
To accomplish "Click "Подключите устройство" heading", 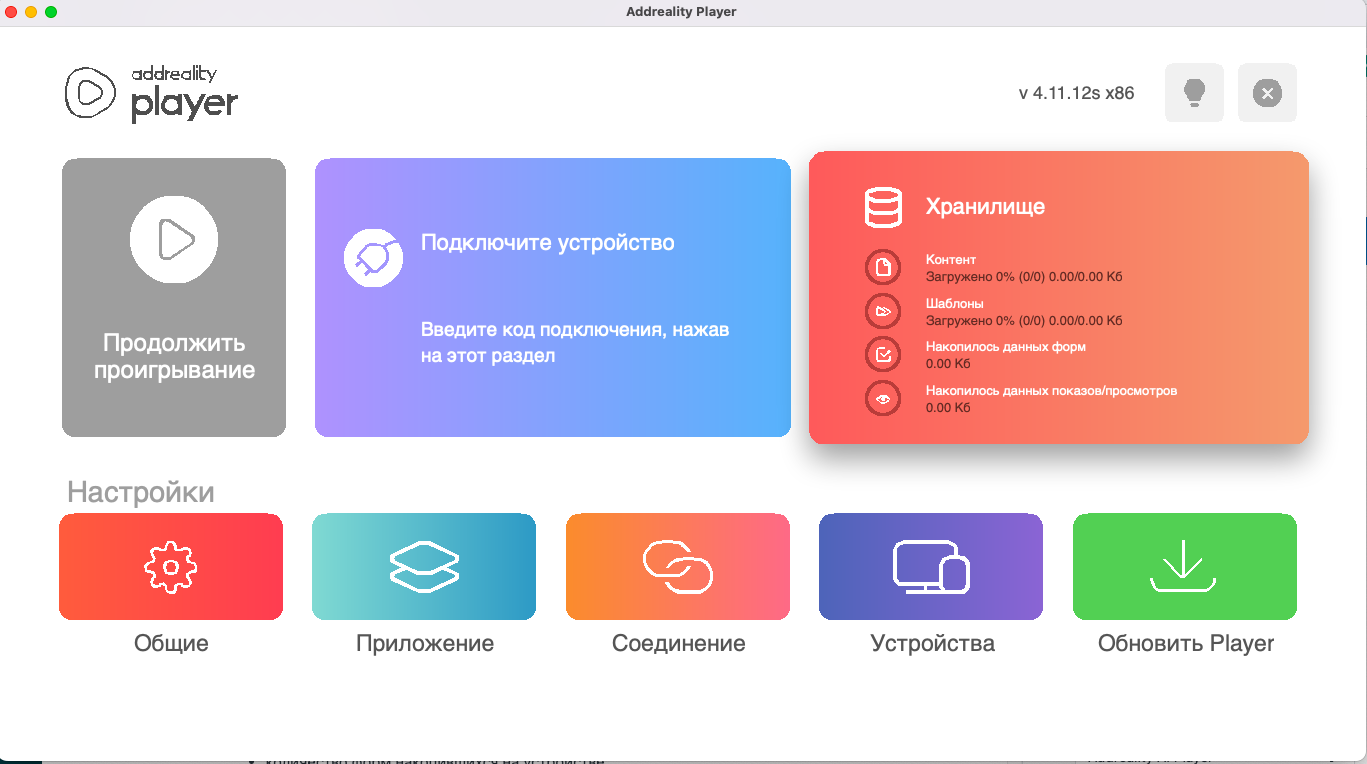I will coord(547,243).
